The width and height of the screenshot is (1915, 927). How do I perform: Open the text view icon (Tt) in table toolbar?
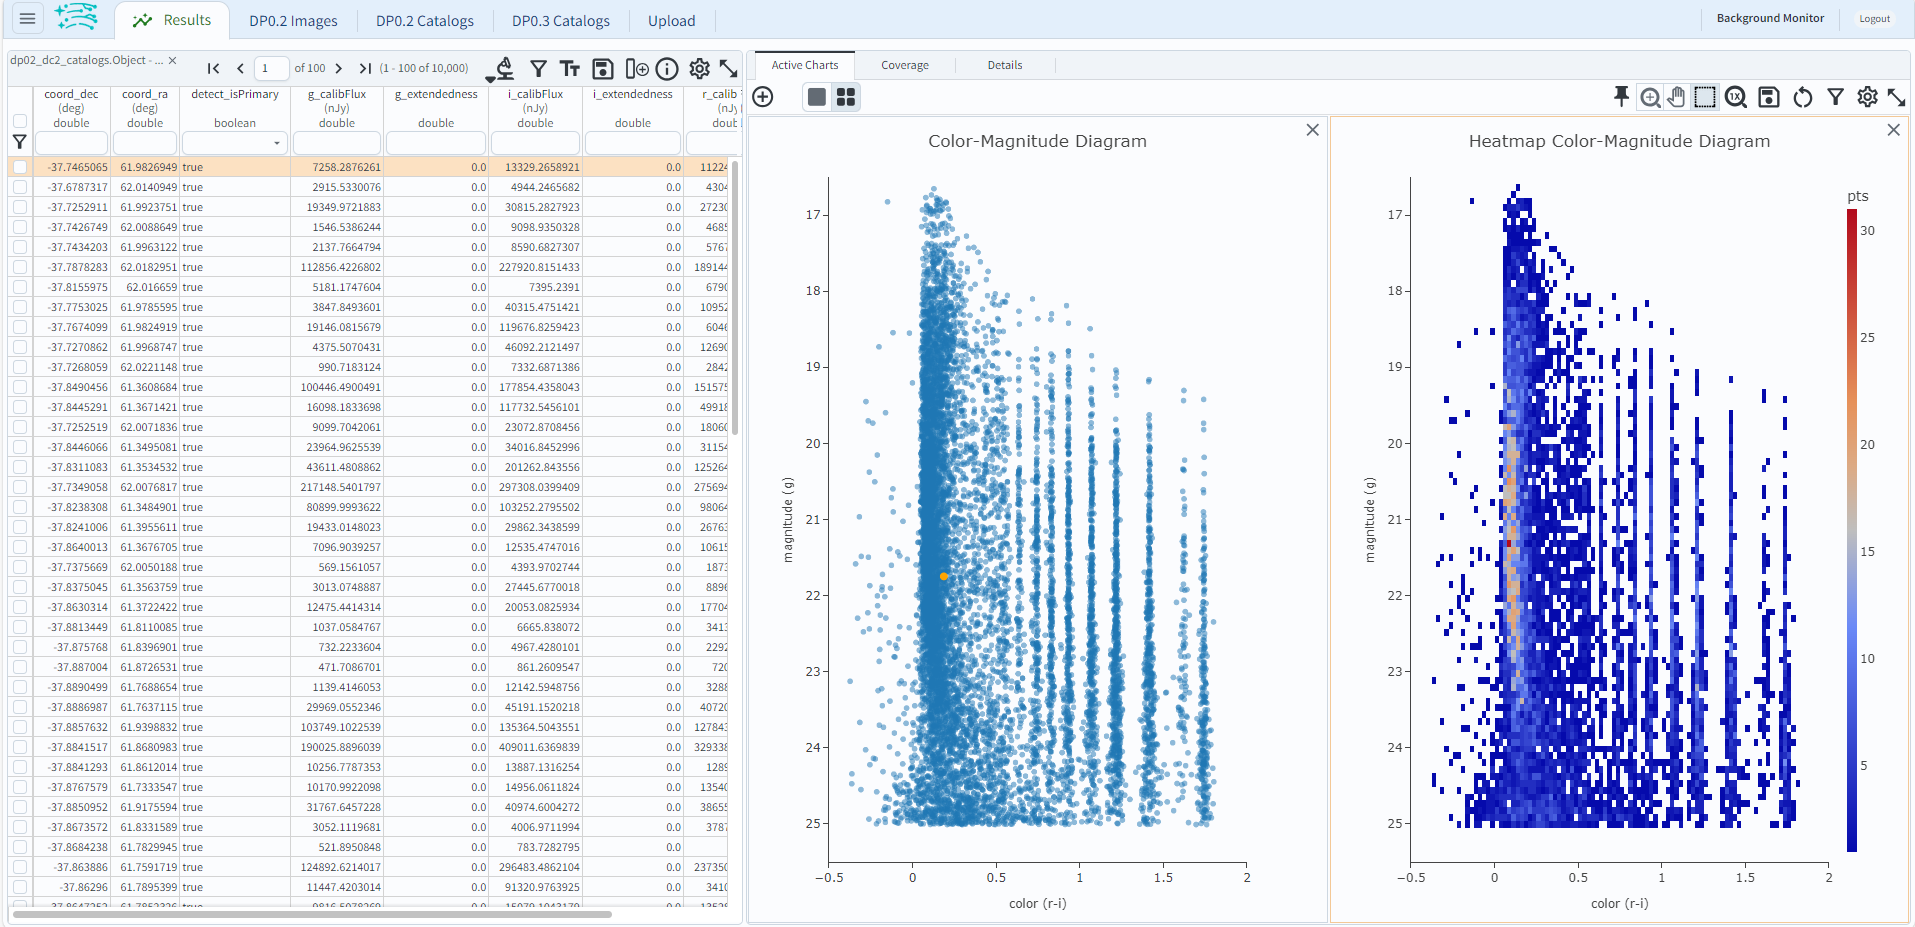(570, 68)
